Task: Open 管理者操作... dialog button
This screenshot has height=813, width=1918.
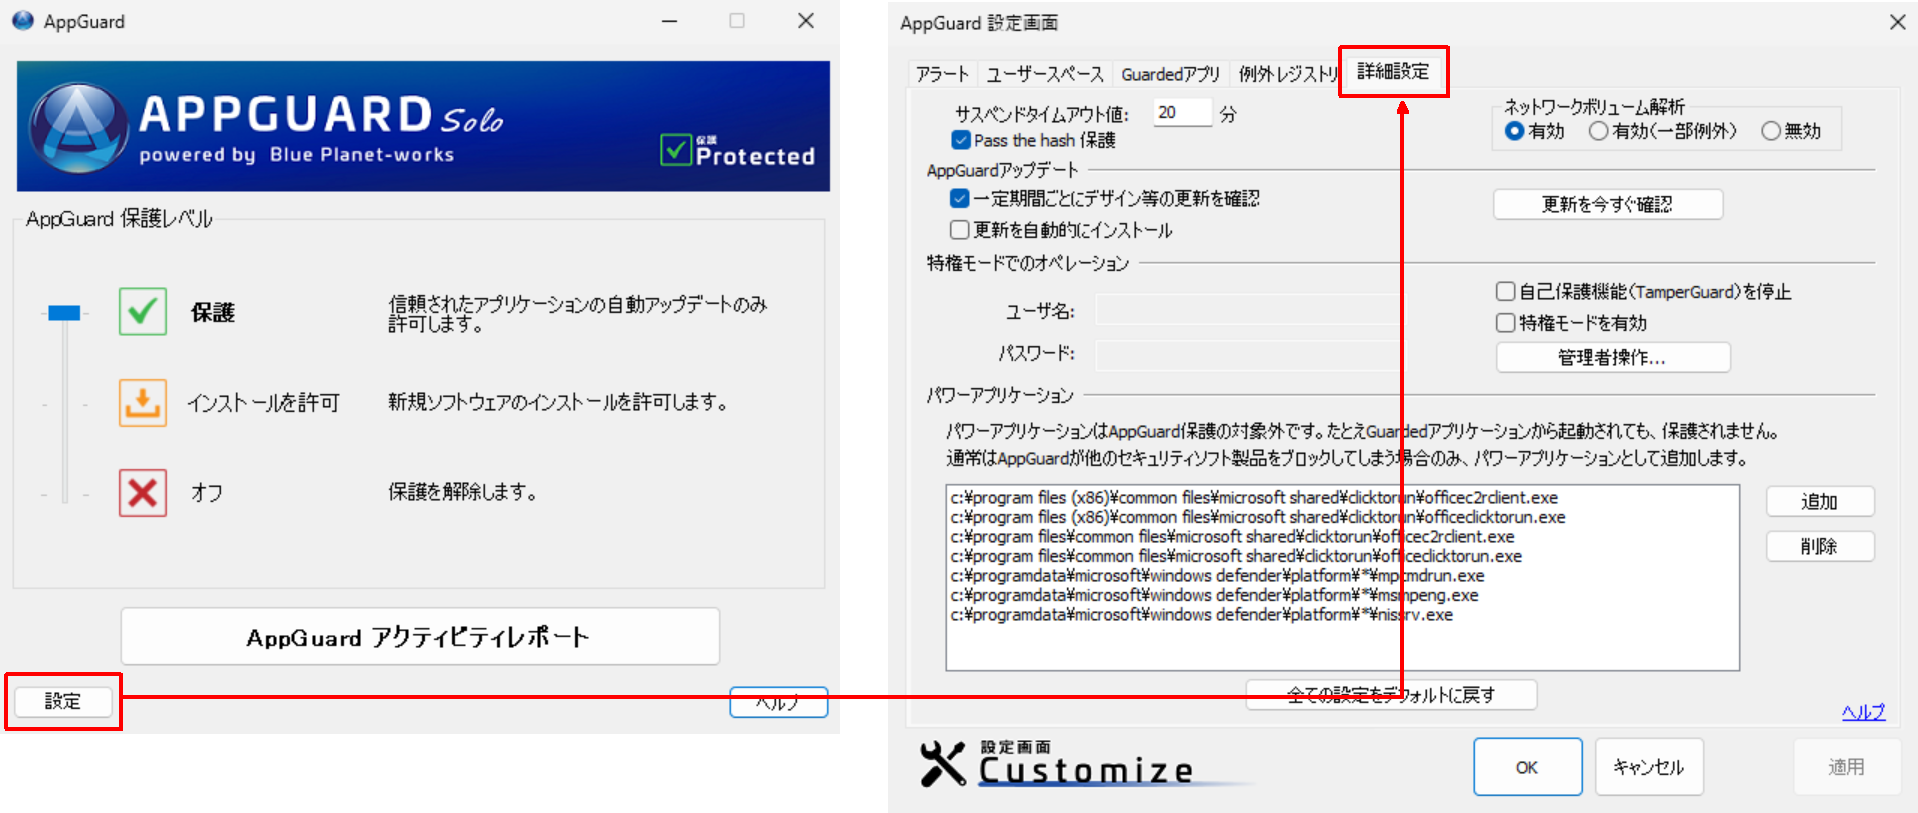Action: coord(1613,357)
